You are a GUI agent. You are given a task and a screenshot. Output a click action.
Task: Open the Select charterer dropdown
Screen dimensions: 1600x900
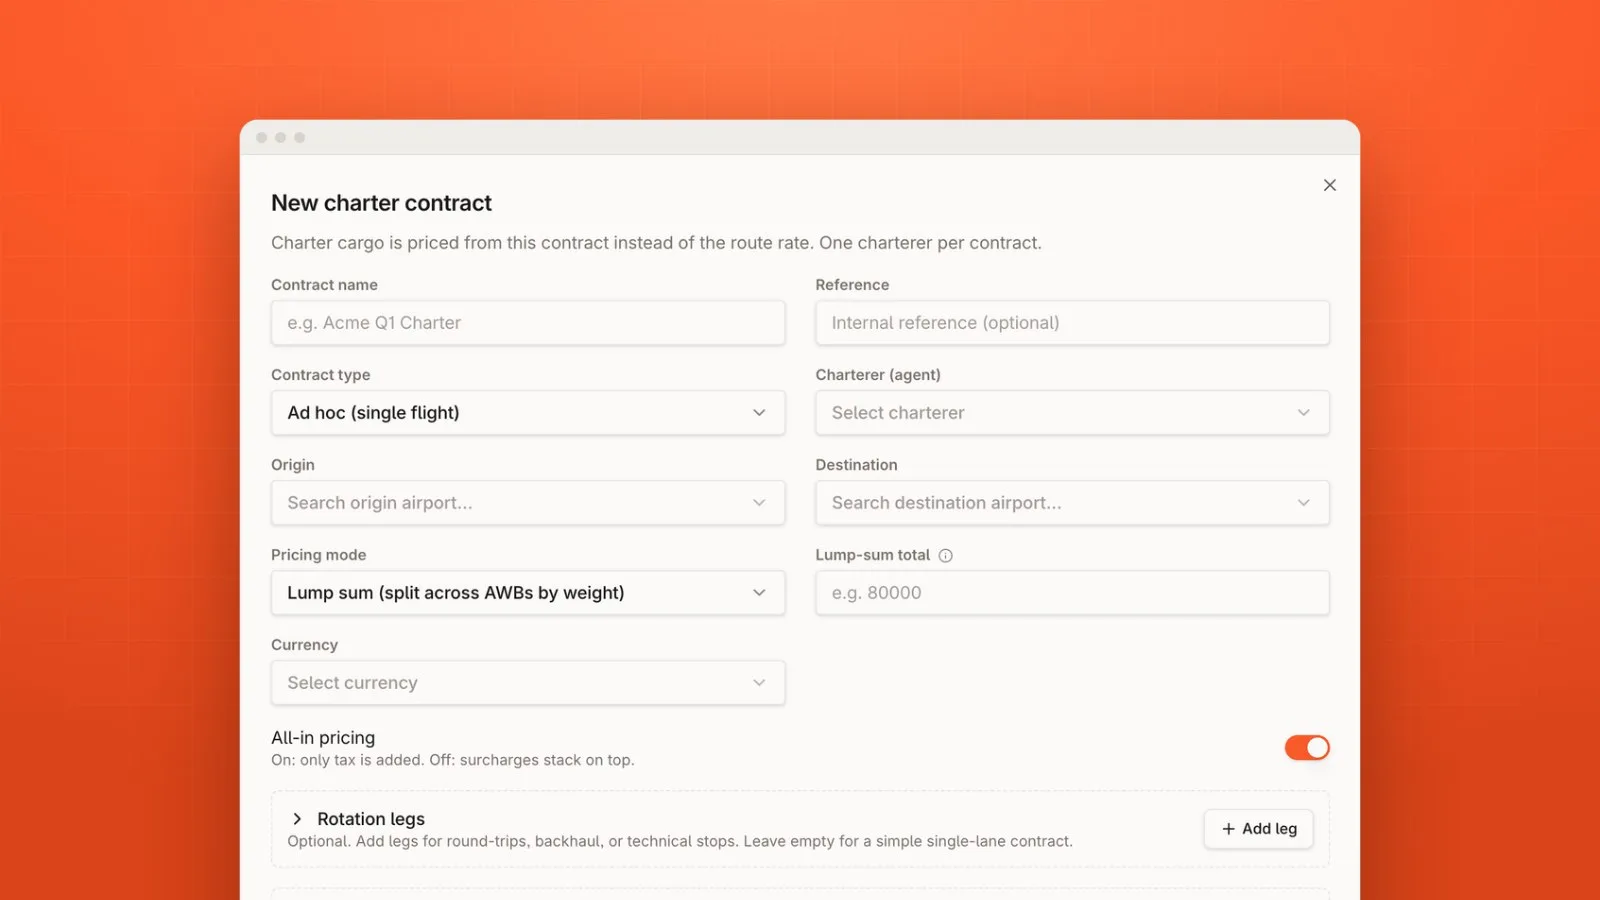1072,413
